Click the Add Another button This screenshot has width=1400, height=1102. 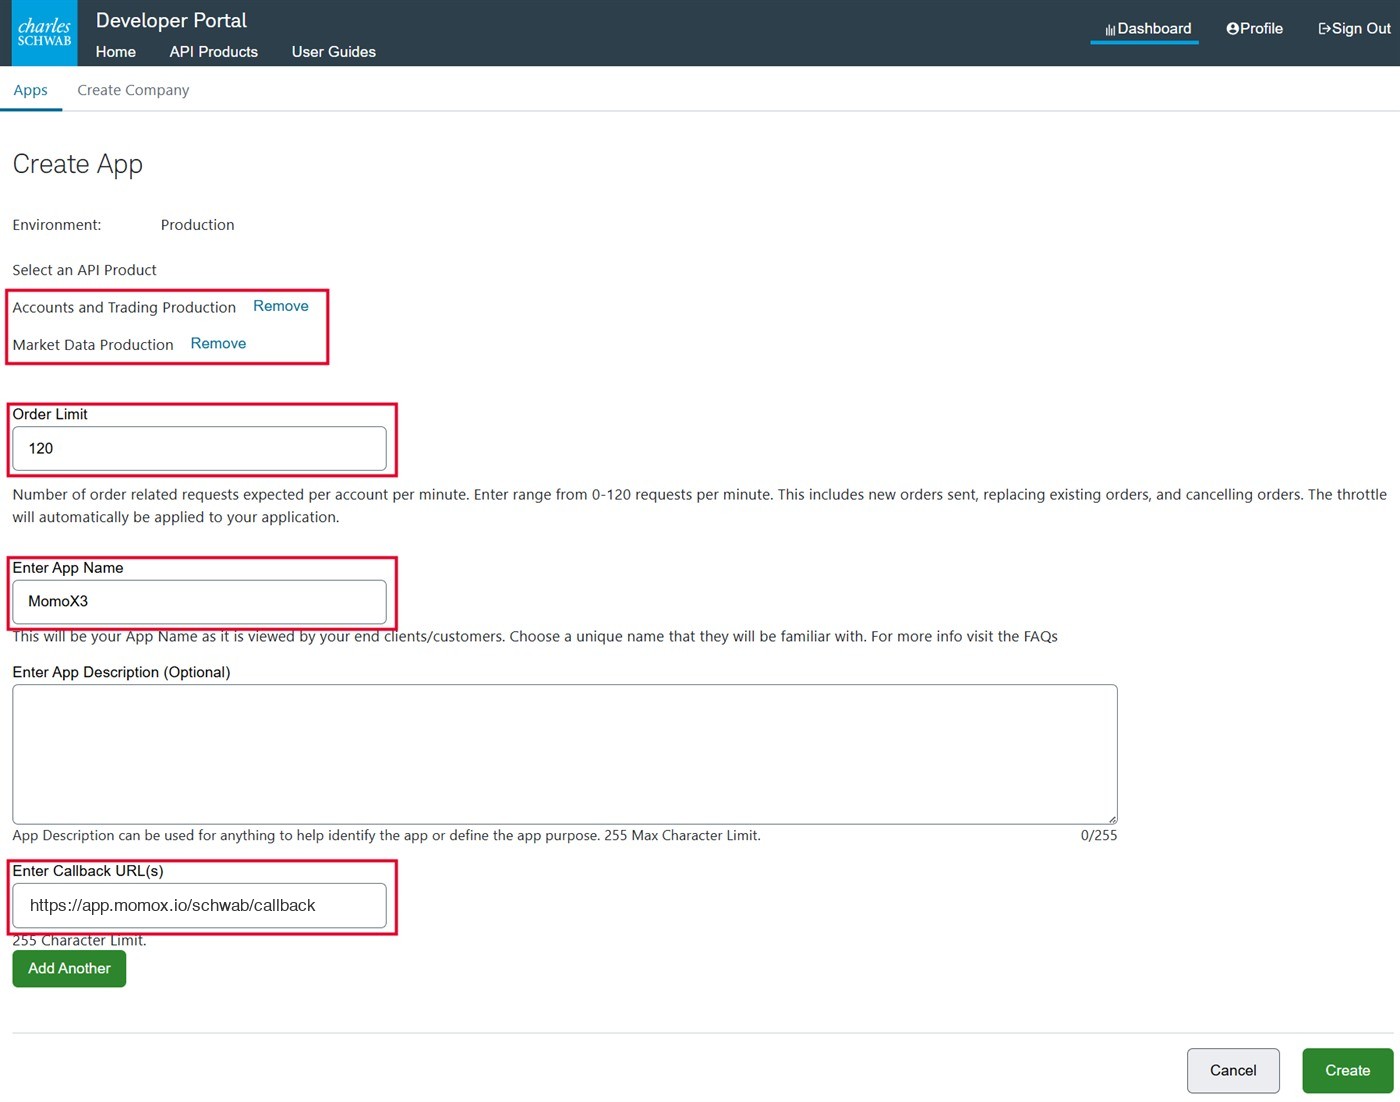coord(69,968)
